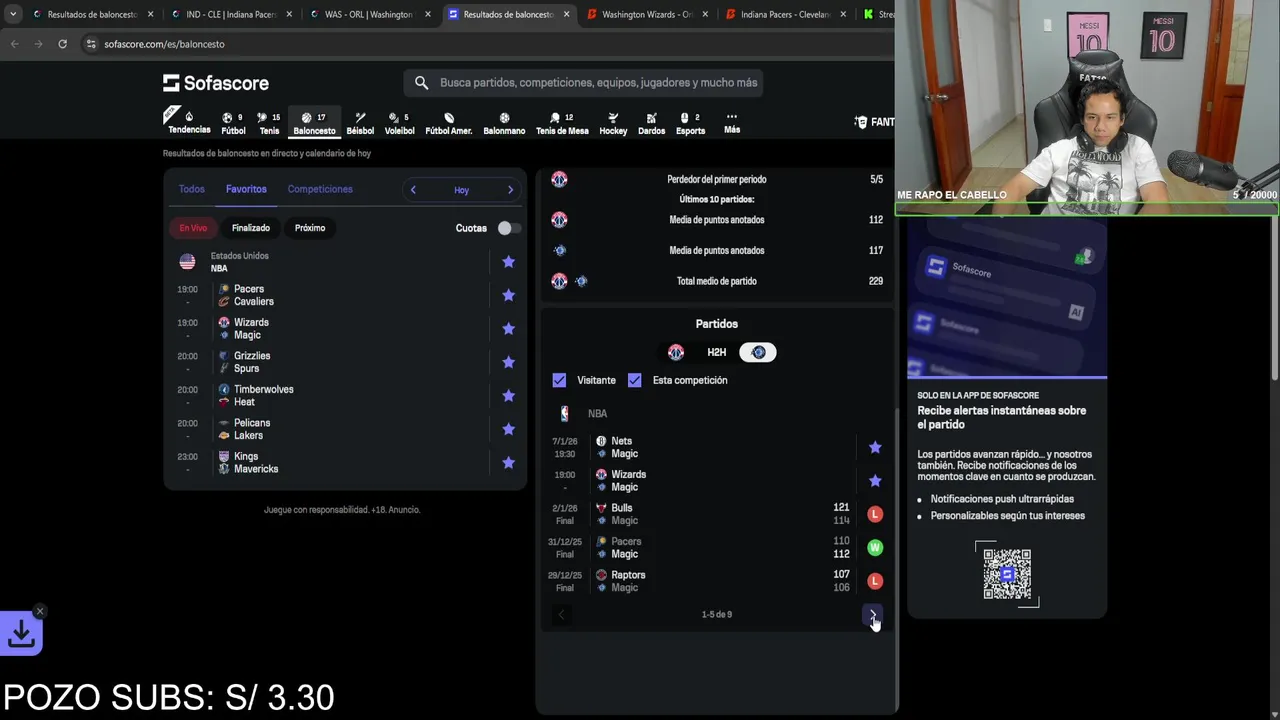
Task: Switch to WAS - ORL Washington tab
Action: coord(369,15)
